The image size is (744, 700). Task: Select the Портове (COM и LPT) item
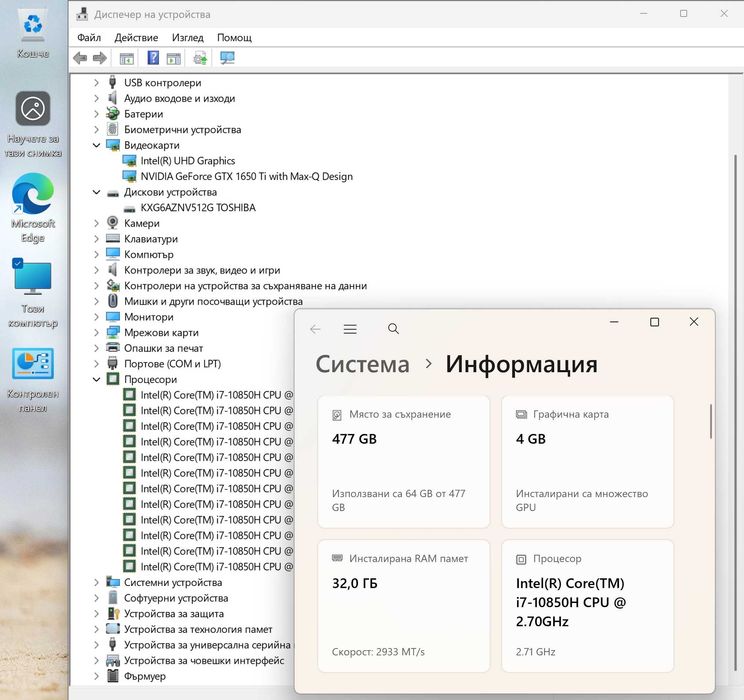172,364
